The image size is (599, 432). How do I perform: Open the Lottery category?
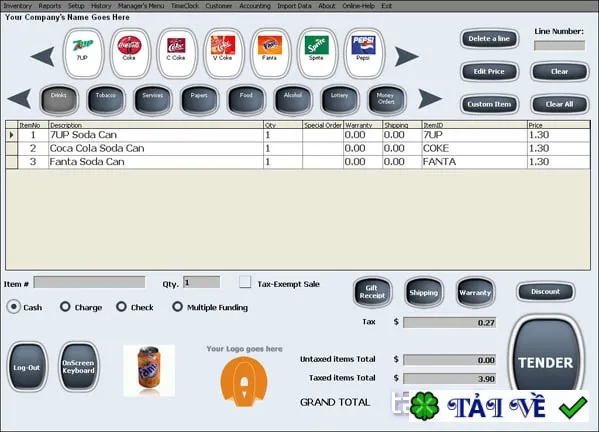tap(340, 100)
